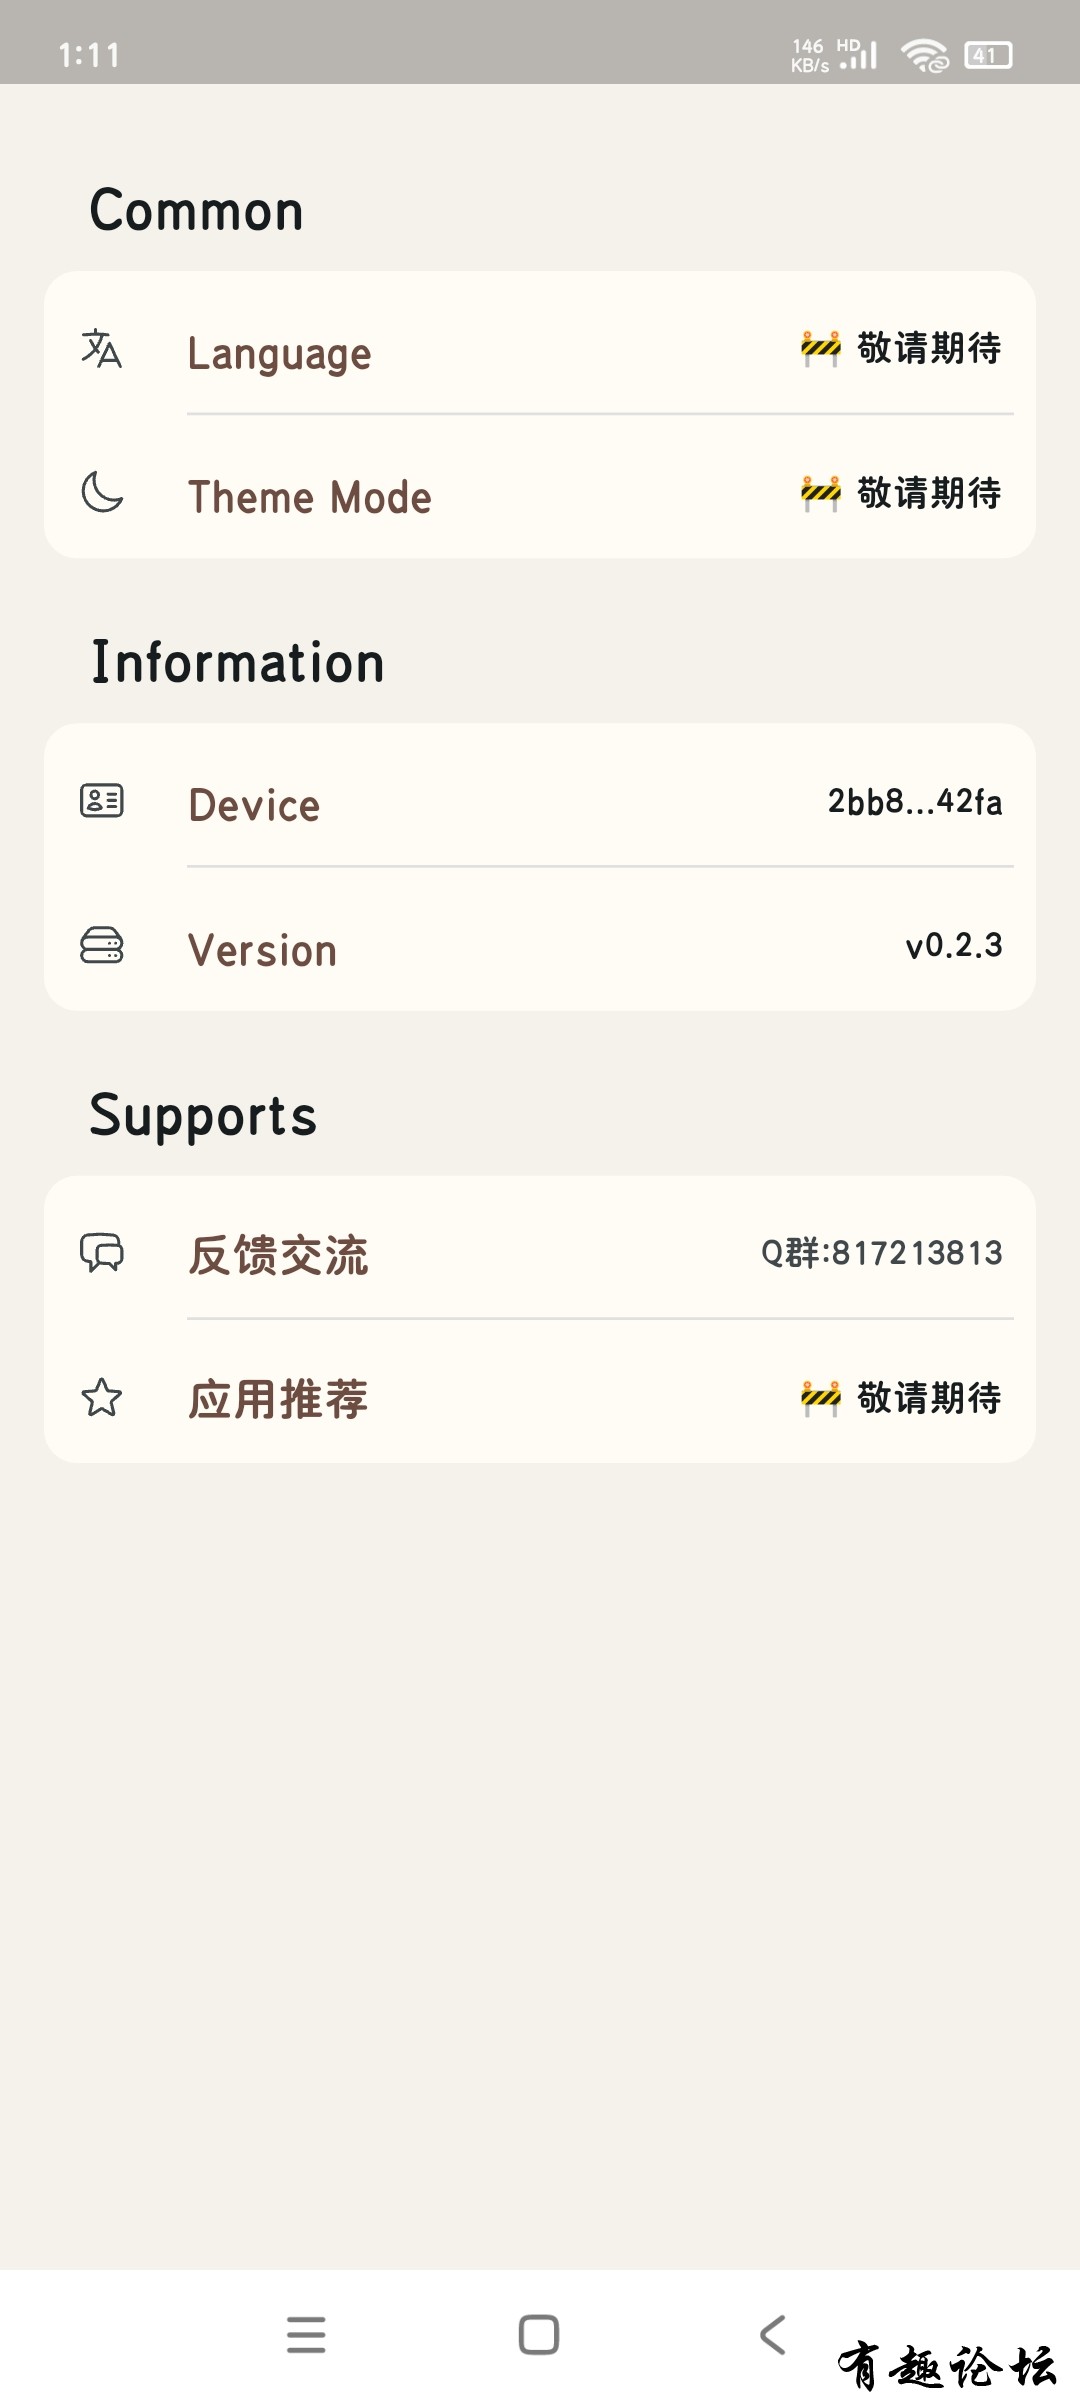1080x2400 pixels.
Task: Tap 敬请期待 label next to 应用推荐
Action: [929, 1398]
